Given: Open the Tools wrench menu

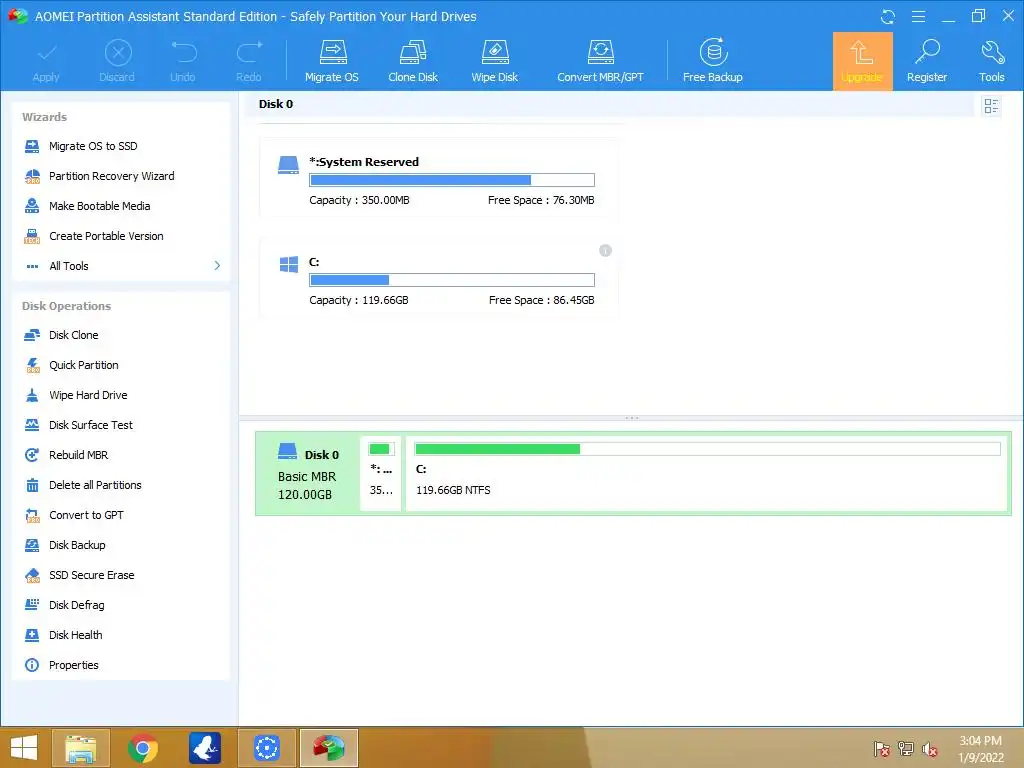Looking at the screenshot, I should 991,61.
